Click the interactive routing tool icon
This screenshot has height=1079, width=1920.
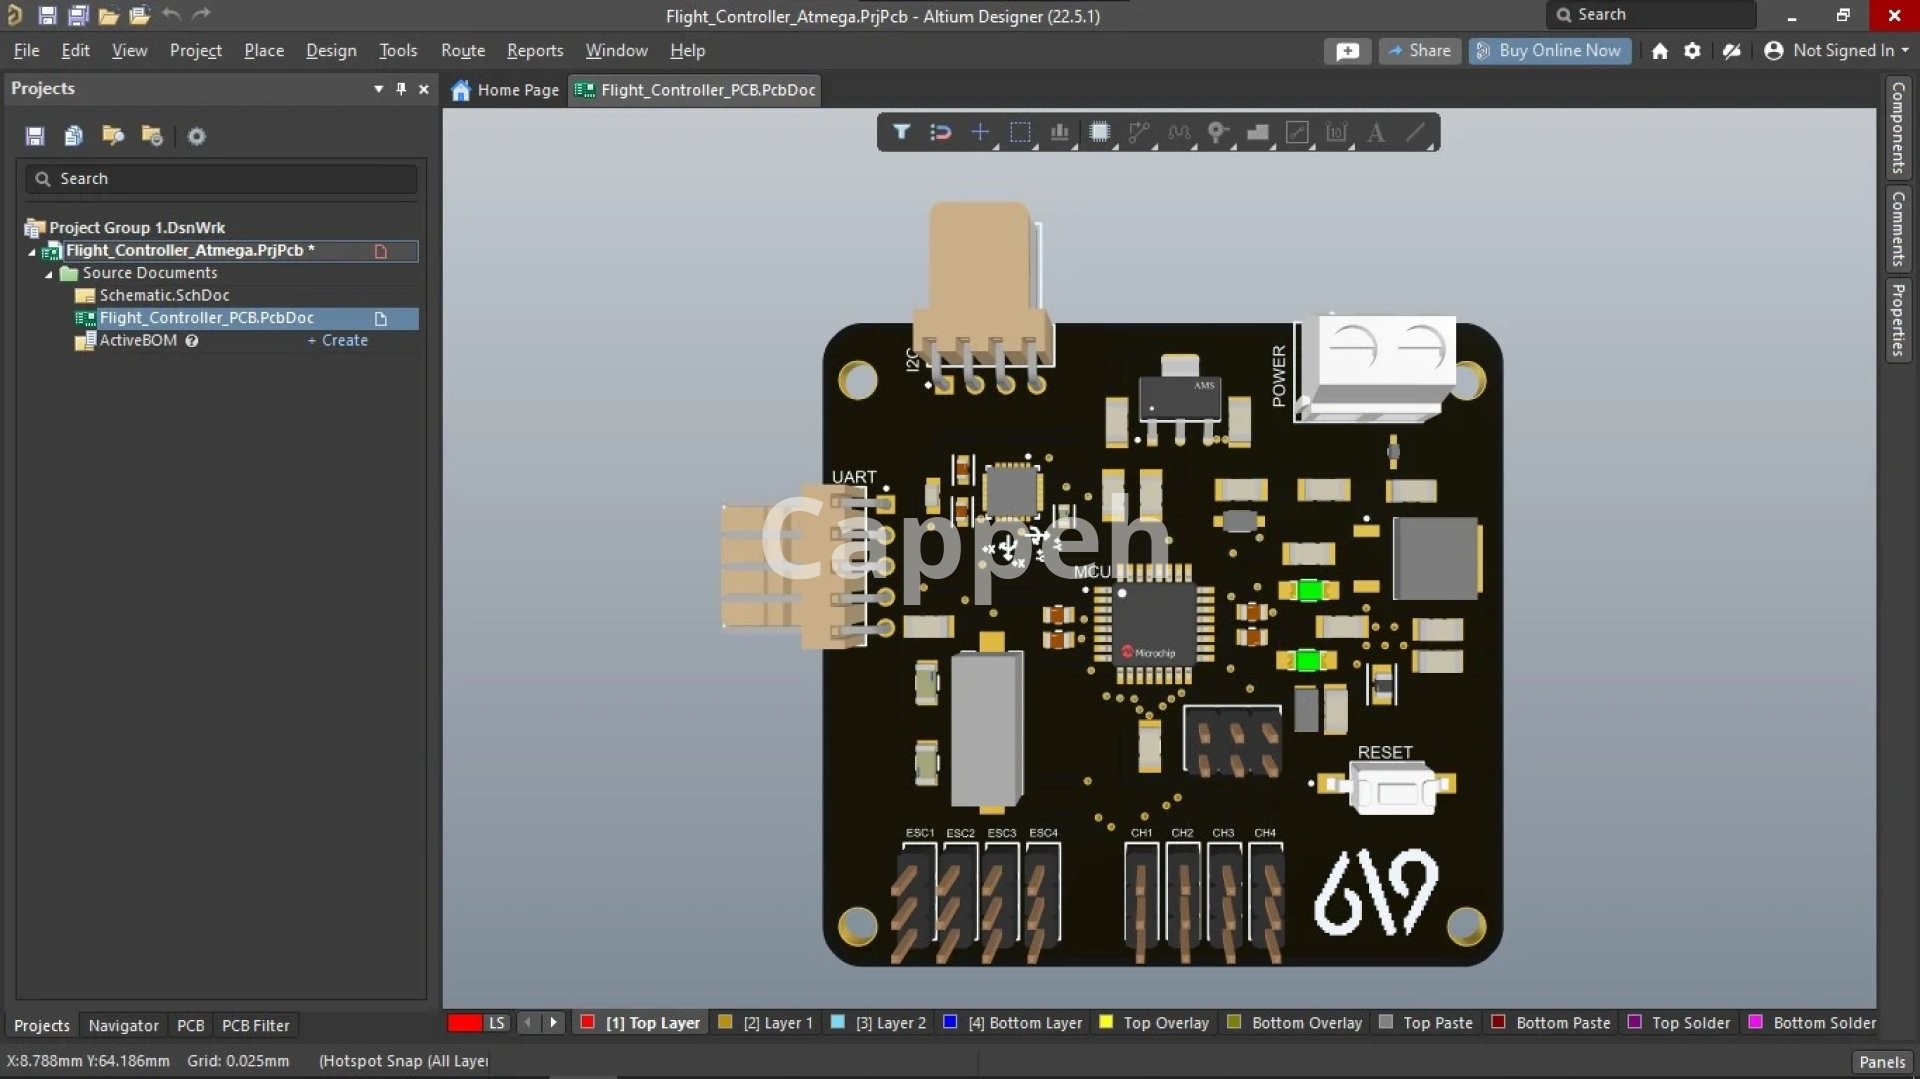pos(1139,132)
